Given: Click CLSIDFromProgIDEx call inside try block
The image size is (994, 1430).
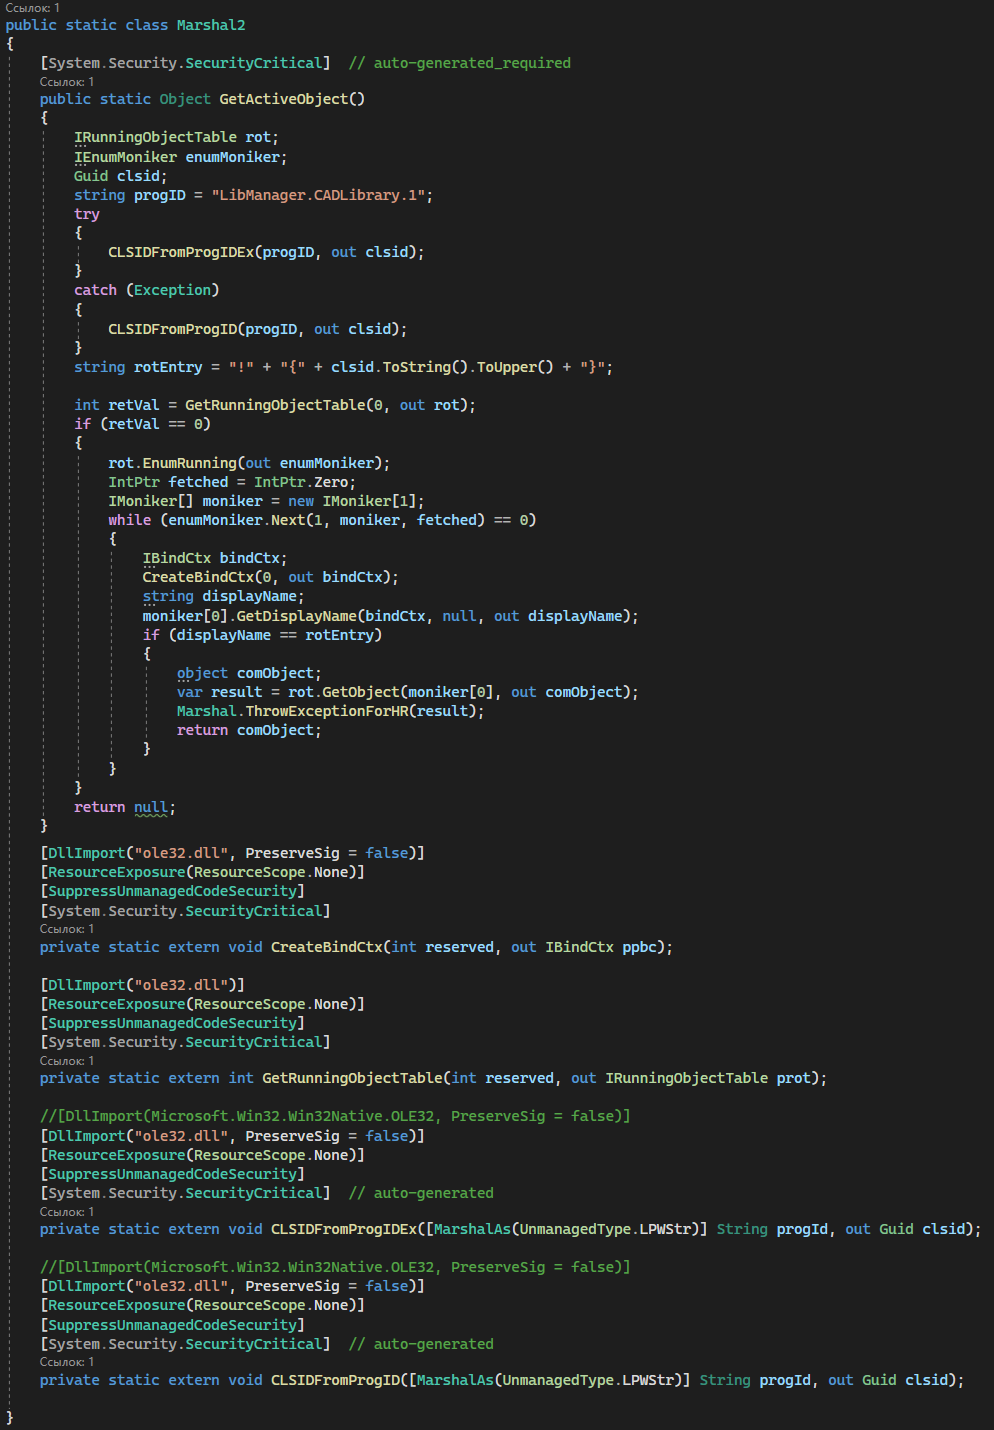Looking at the screenshot, I should (x=181, y=252).
